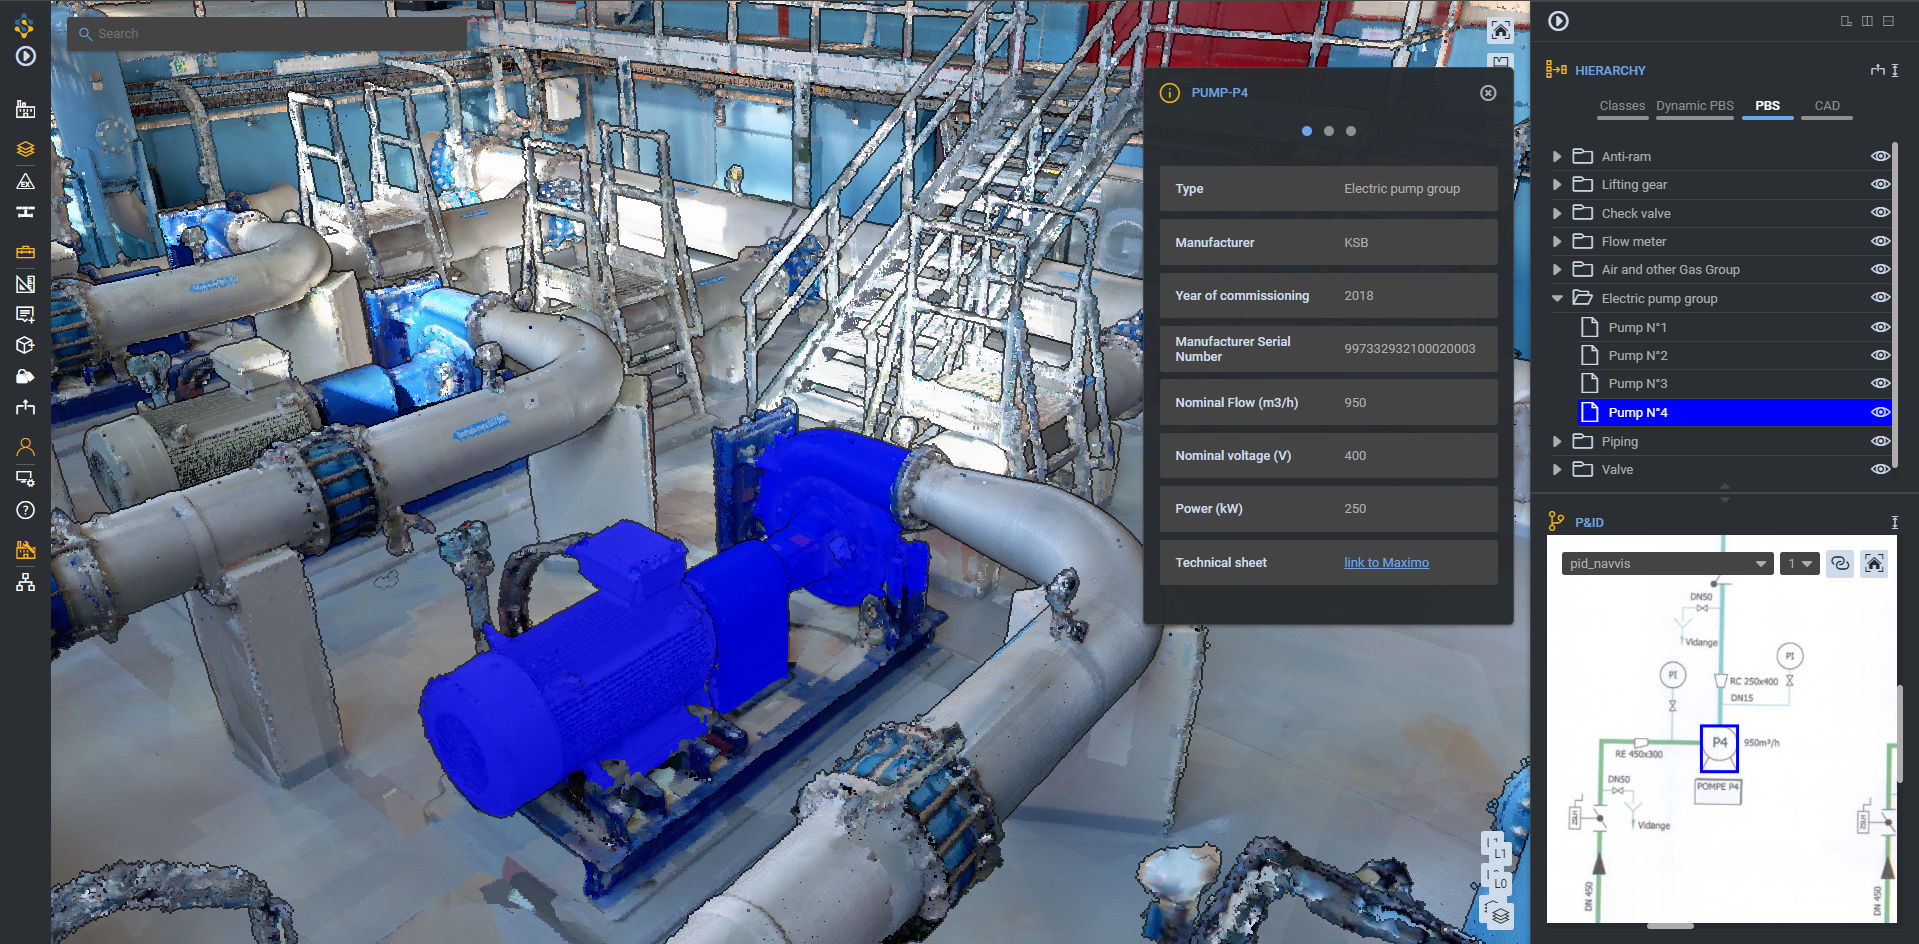Open the display settings monitor-gear icon
The image size is (1919, 944).
tap(25, 478)
